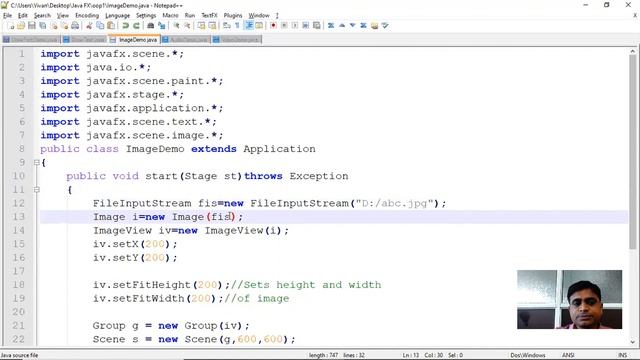Open the Language menu
Viewport: 640px width, 360px height.
118,16
